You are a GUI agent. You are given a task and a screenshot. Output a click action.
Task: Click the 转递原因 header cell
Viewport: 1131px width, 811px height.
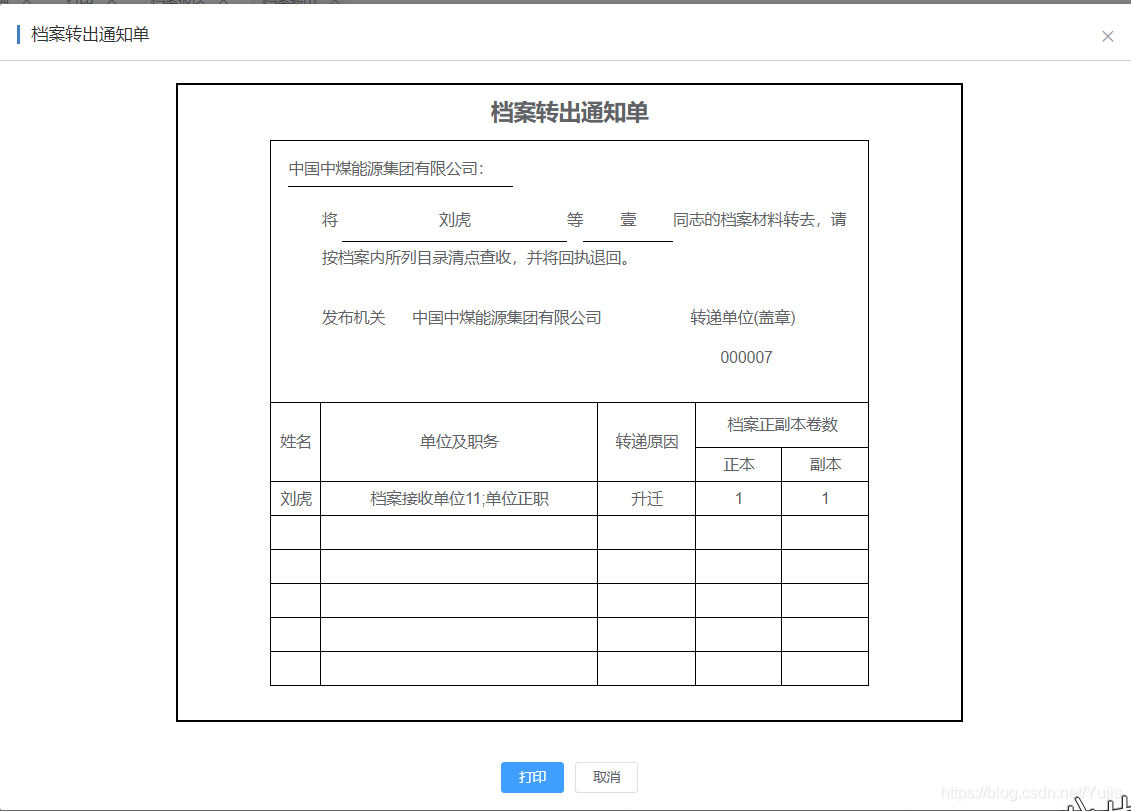(645, 442)
